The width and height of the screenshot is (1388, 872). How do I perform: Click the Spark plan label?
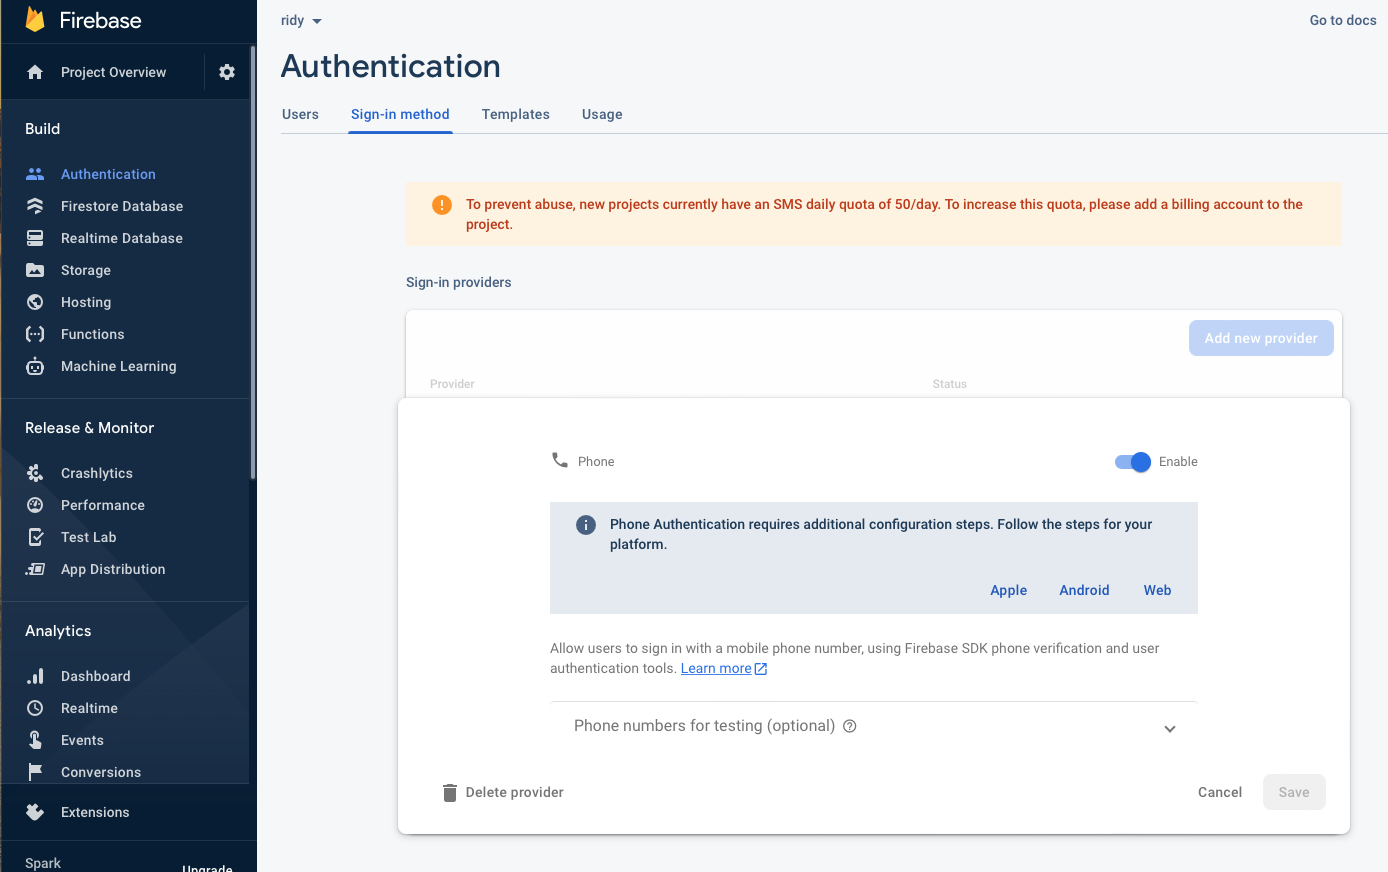click(43, 863)
